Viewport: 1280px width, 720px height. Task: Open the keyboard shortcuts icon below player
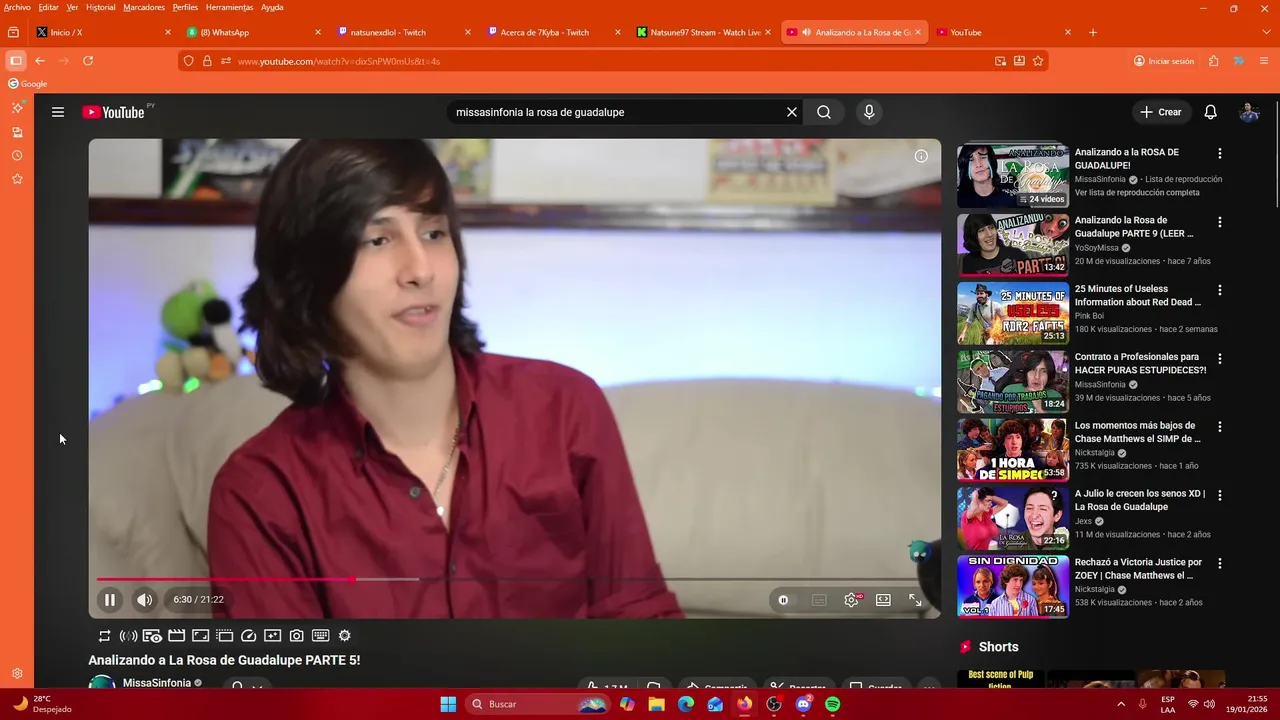[x=321, y=636]
